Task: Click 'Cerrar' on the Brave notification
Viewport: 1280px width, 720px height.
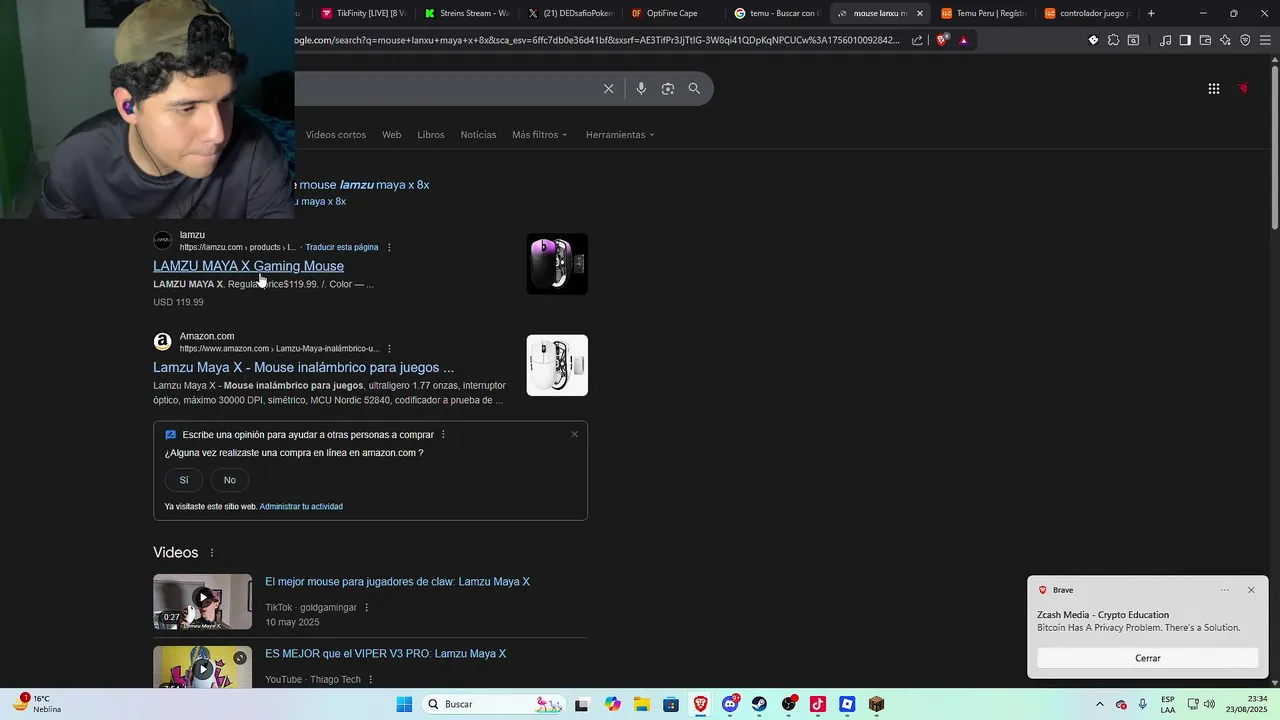Action: pyautogui.click(x=1148, y=658)
